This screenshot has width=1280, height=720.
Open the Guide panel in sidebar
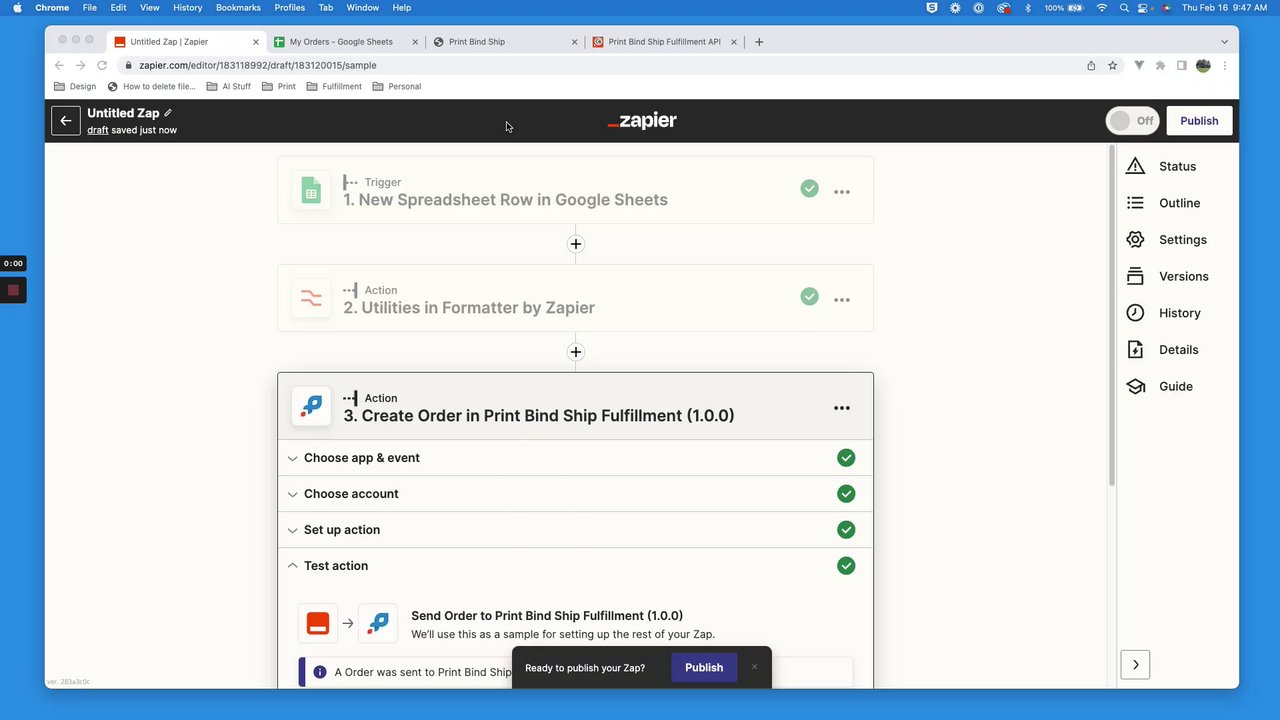(x=1160, y=386)
